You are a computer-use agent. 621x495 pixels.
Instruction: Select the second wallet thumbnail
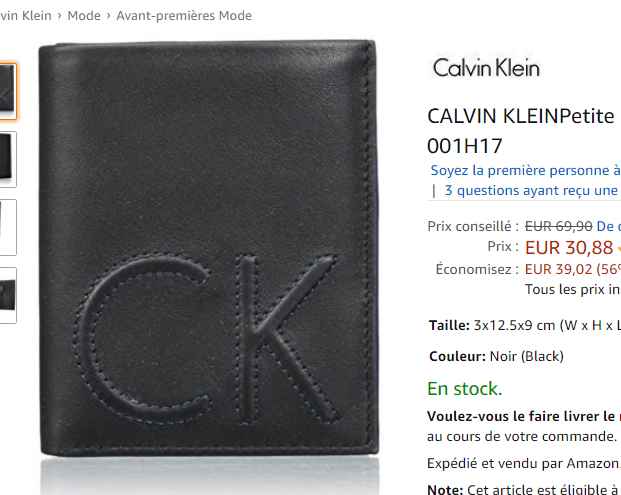pos(8,159)
